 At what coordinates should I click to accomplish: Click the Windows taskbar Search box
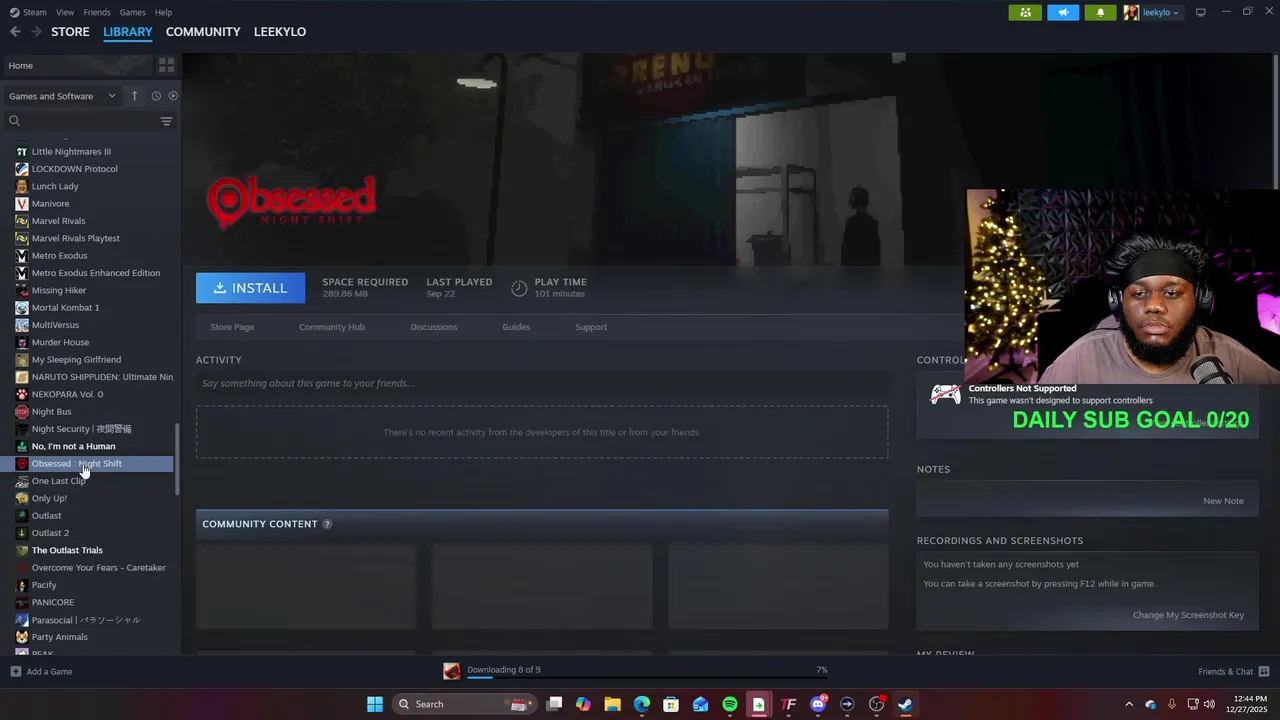tap(463, 704)
